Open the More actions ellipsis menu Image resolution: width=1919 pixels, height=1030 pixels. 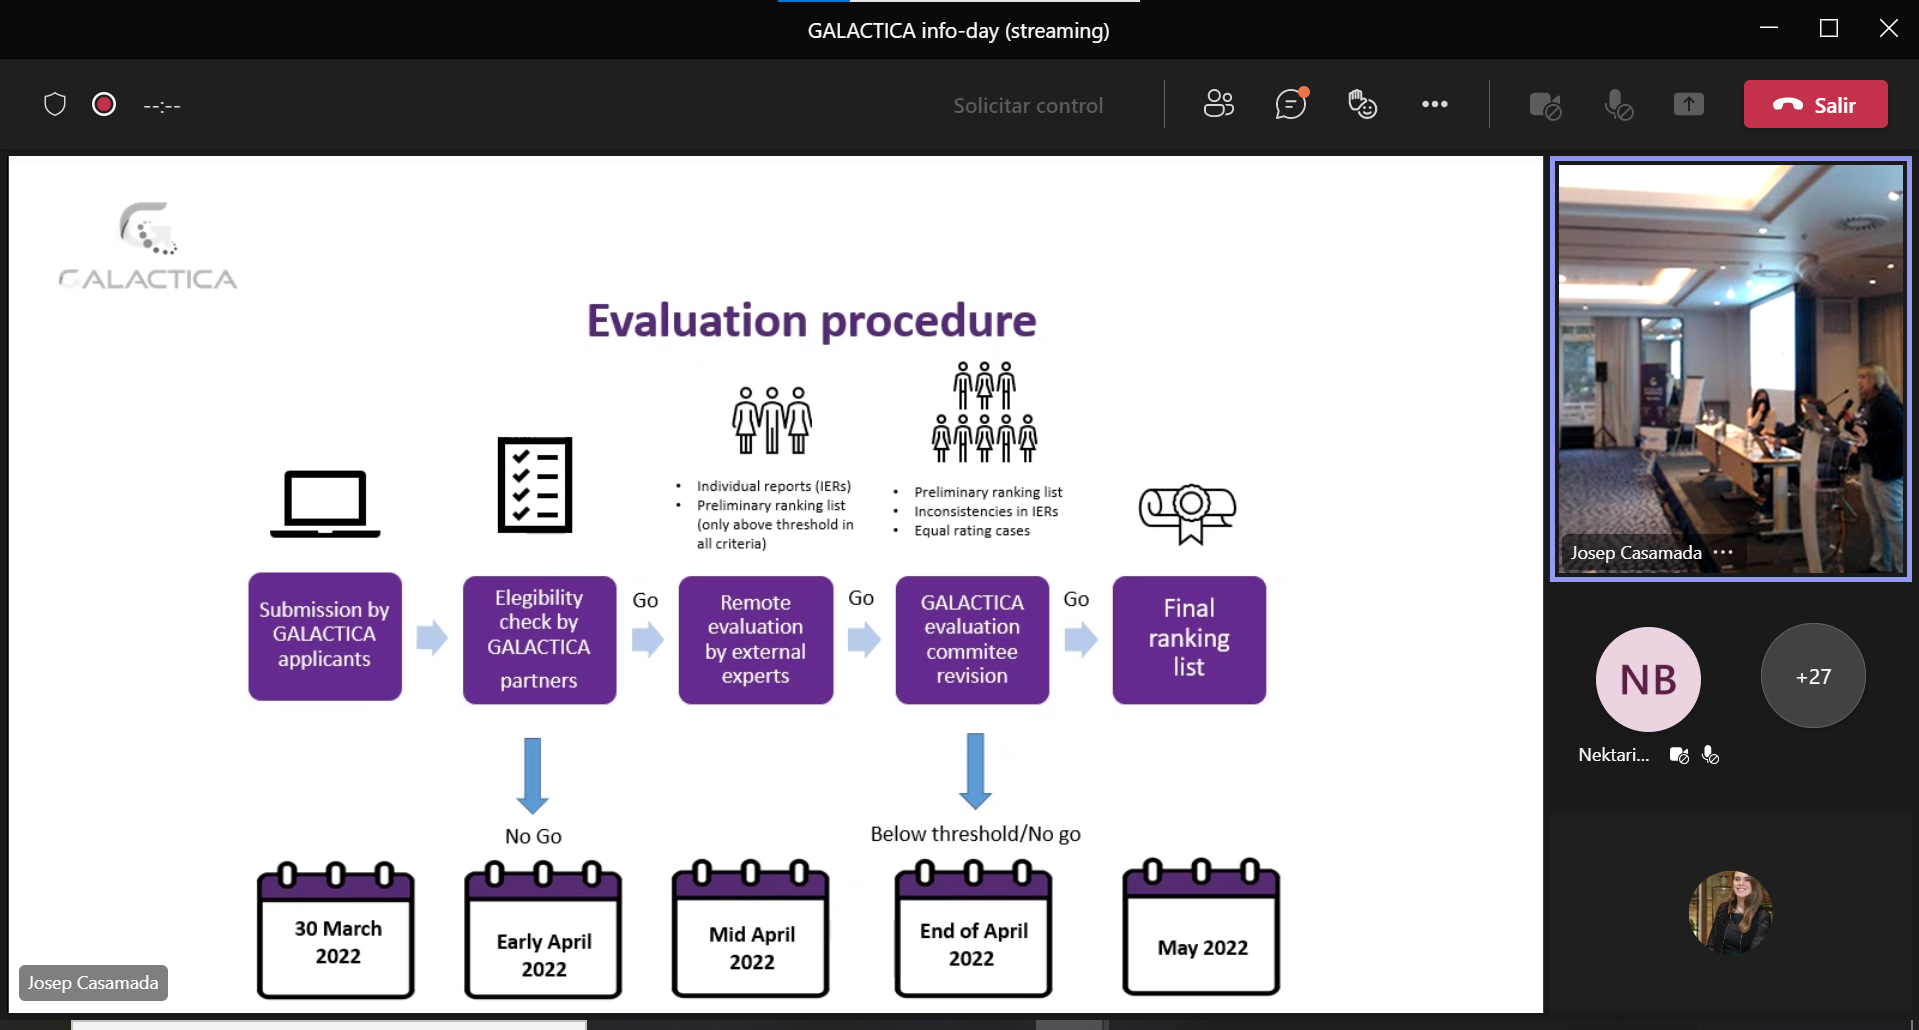1434,104
